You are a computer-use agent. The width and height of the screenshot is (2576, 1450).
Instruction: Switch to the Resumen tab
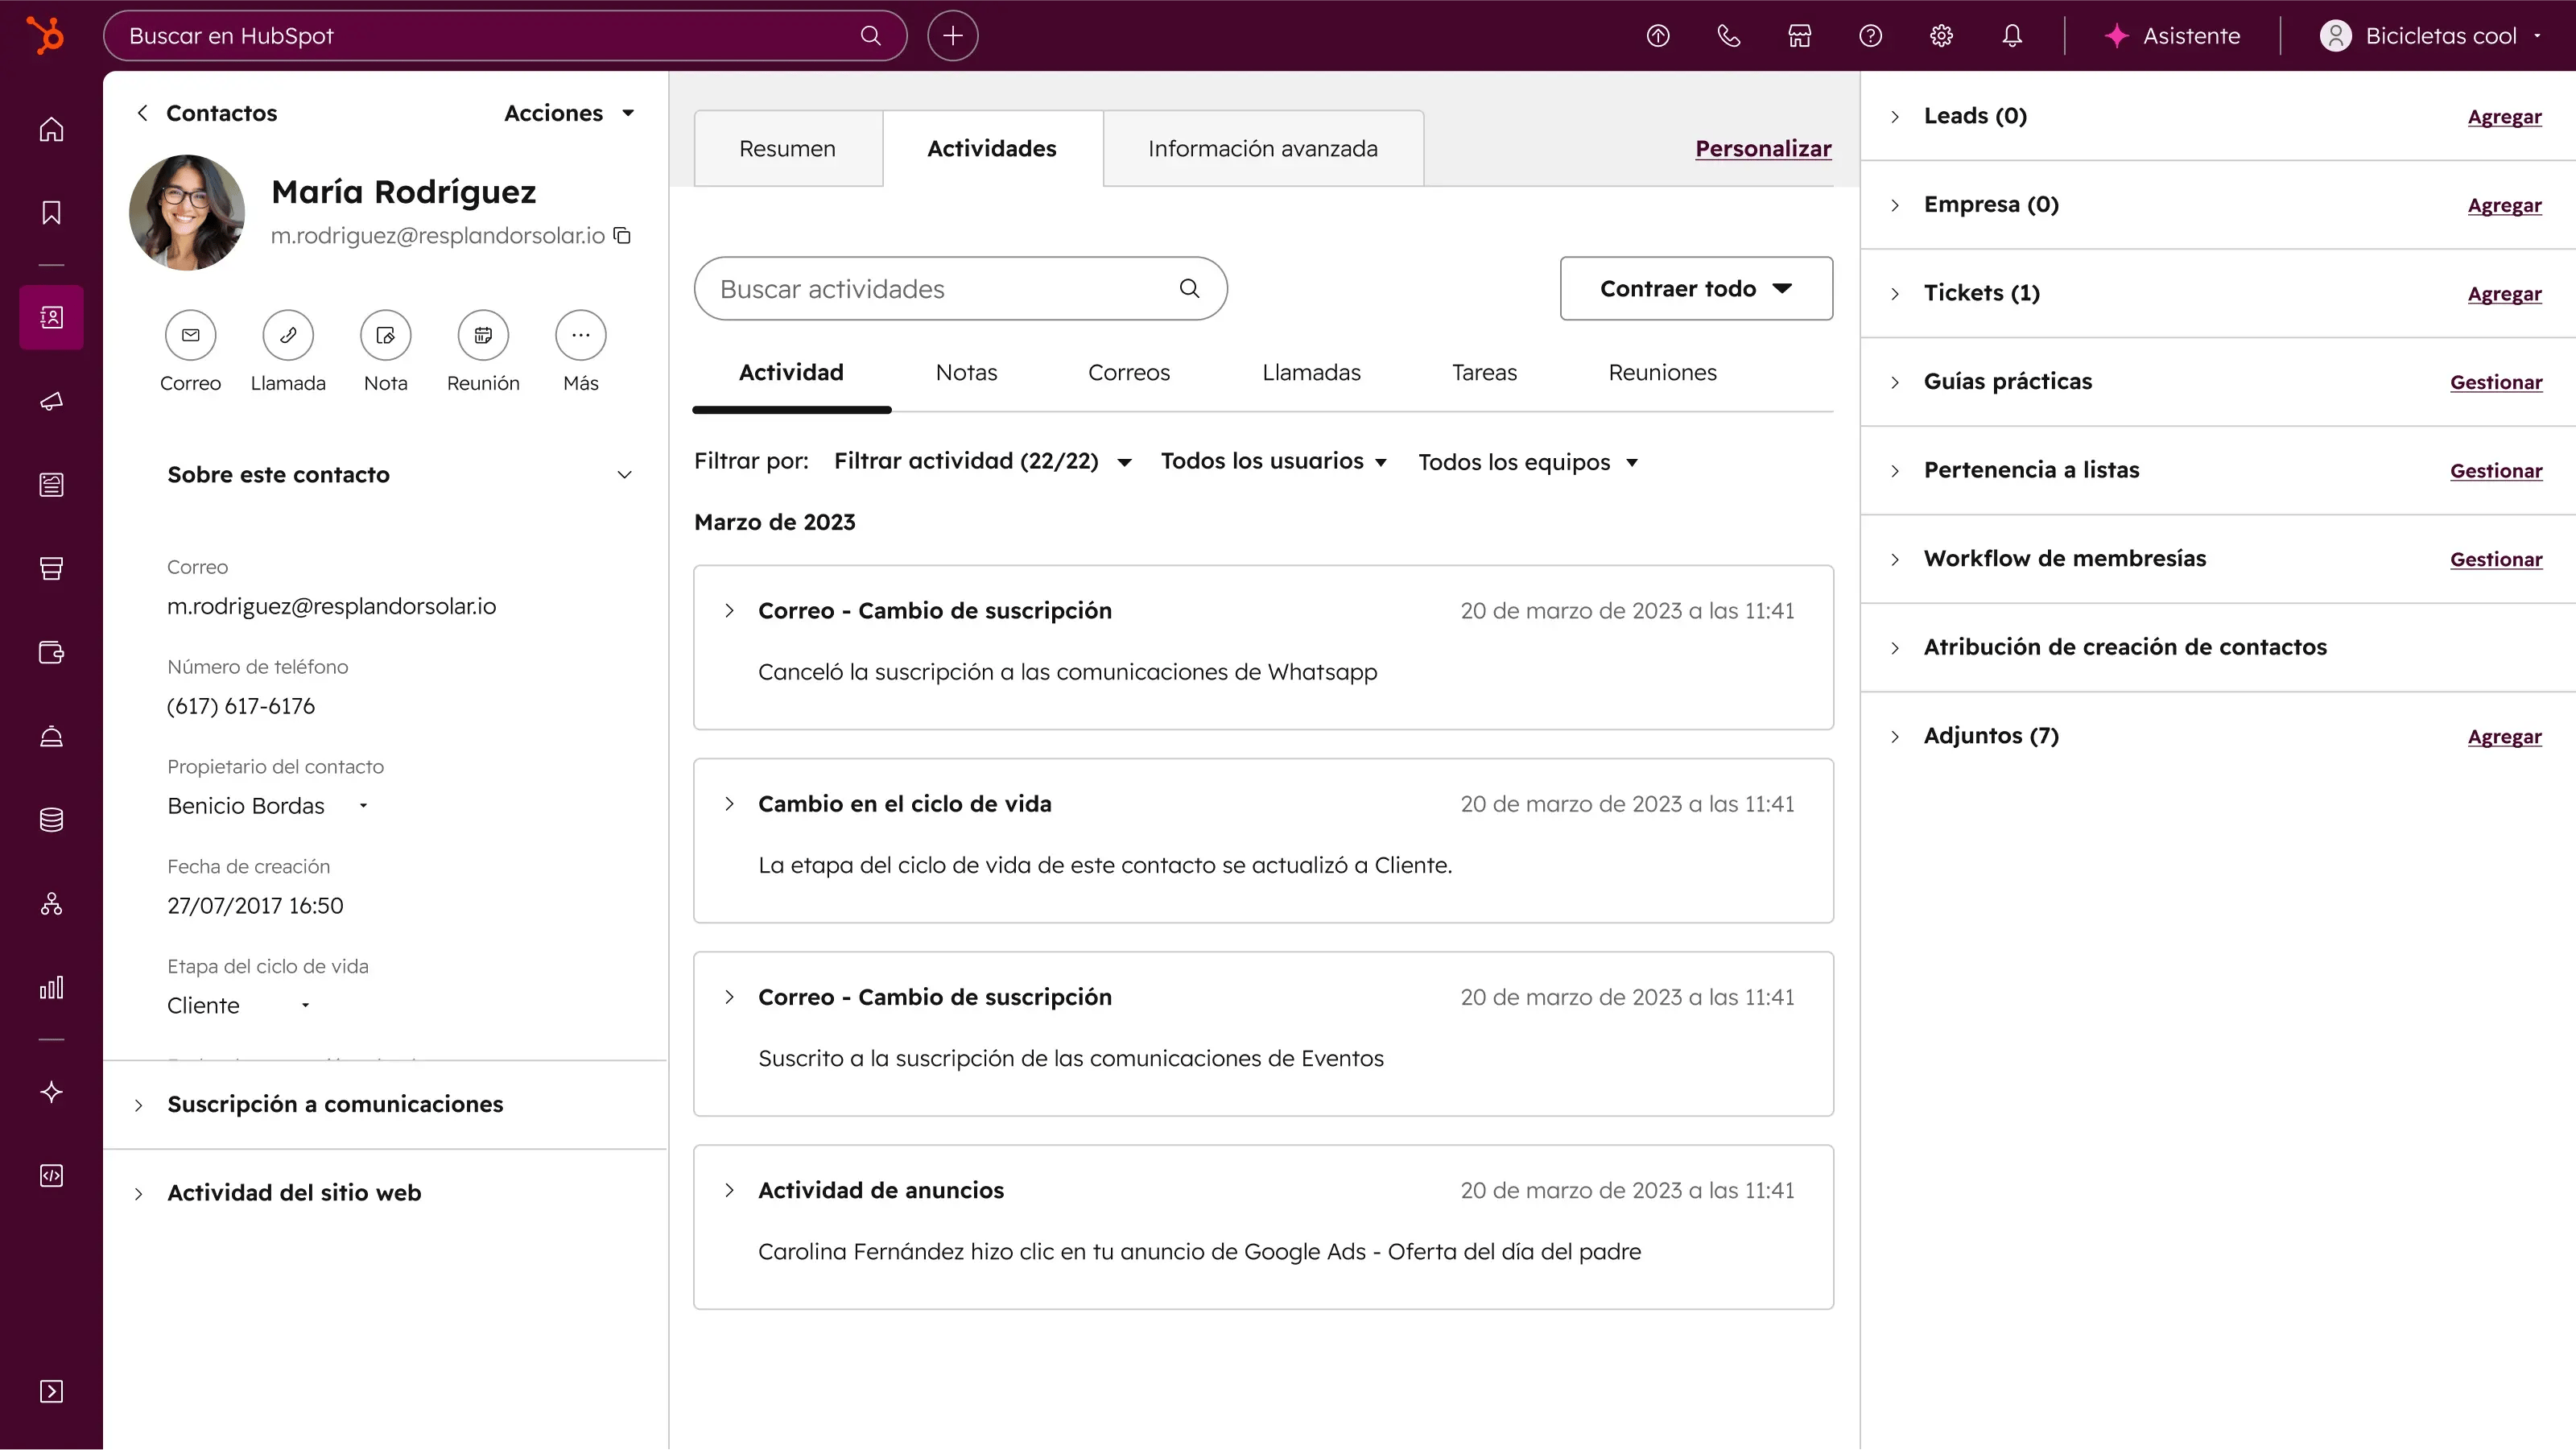pyautogui.click(x=787, y=149)
